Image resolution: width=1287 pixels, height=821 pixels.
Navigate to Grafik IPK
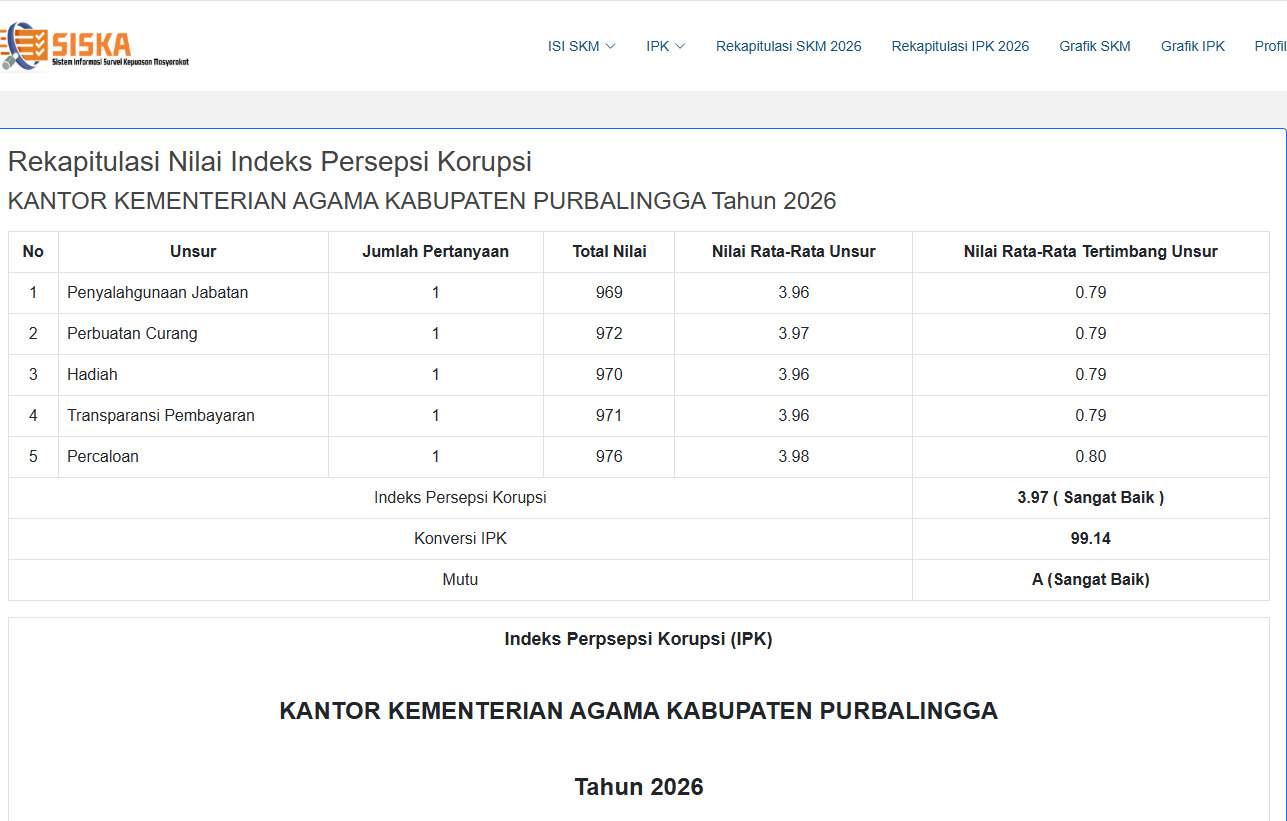point(1193,46)
